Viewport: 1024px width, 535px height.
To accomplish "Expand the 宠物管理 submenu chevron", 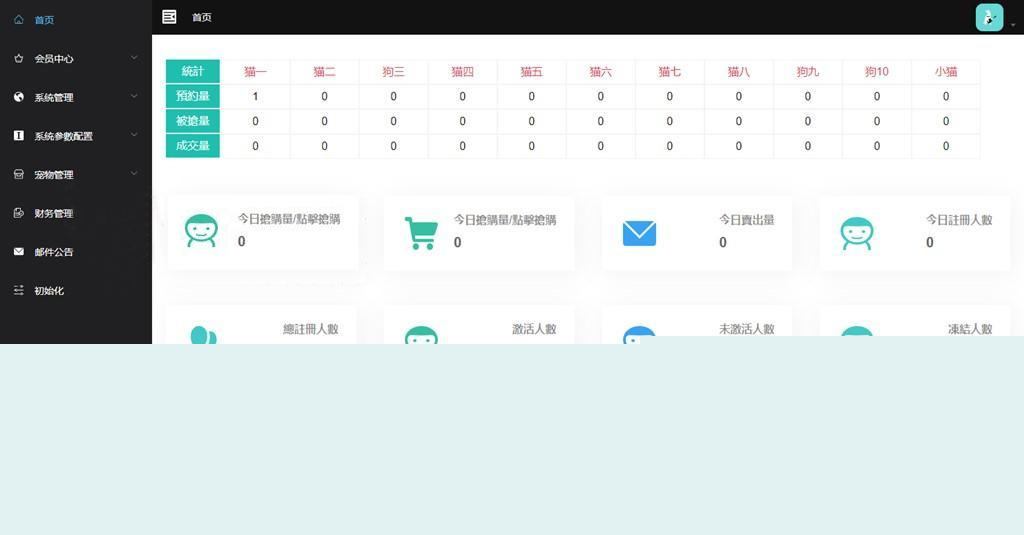I will pos(134,174).
